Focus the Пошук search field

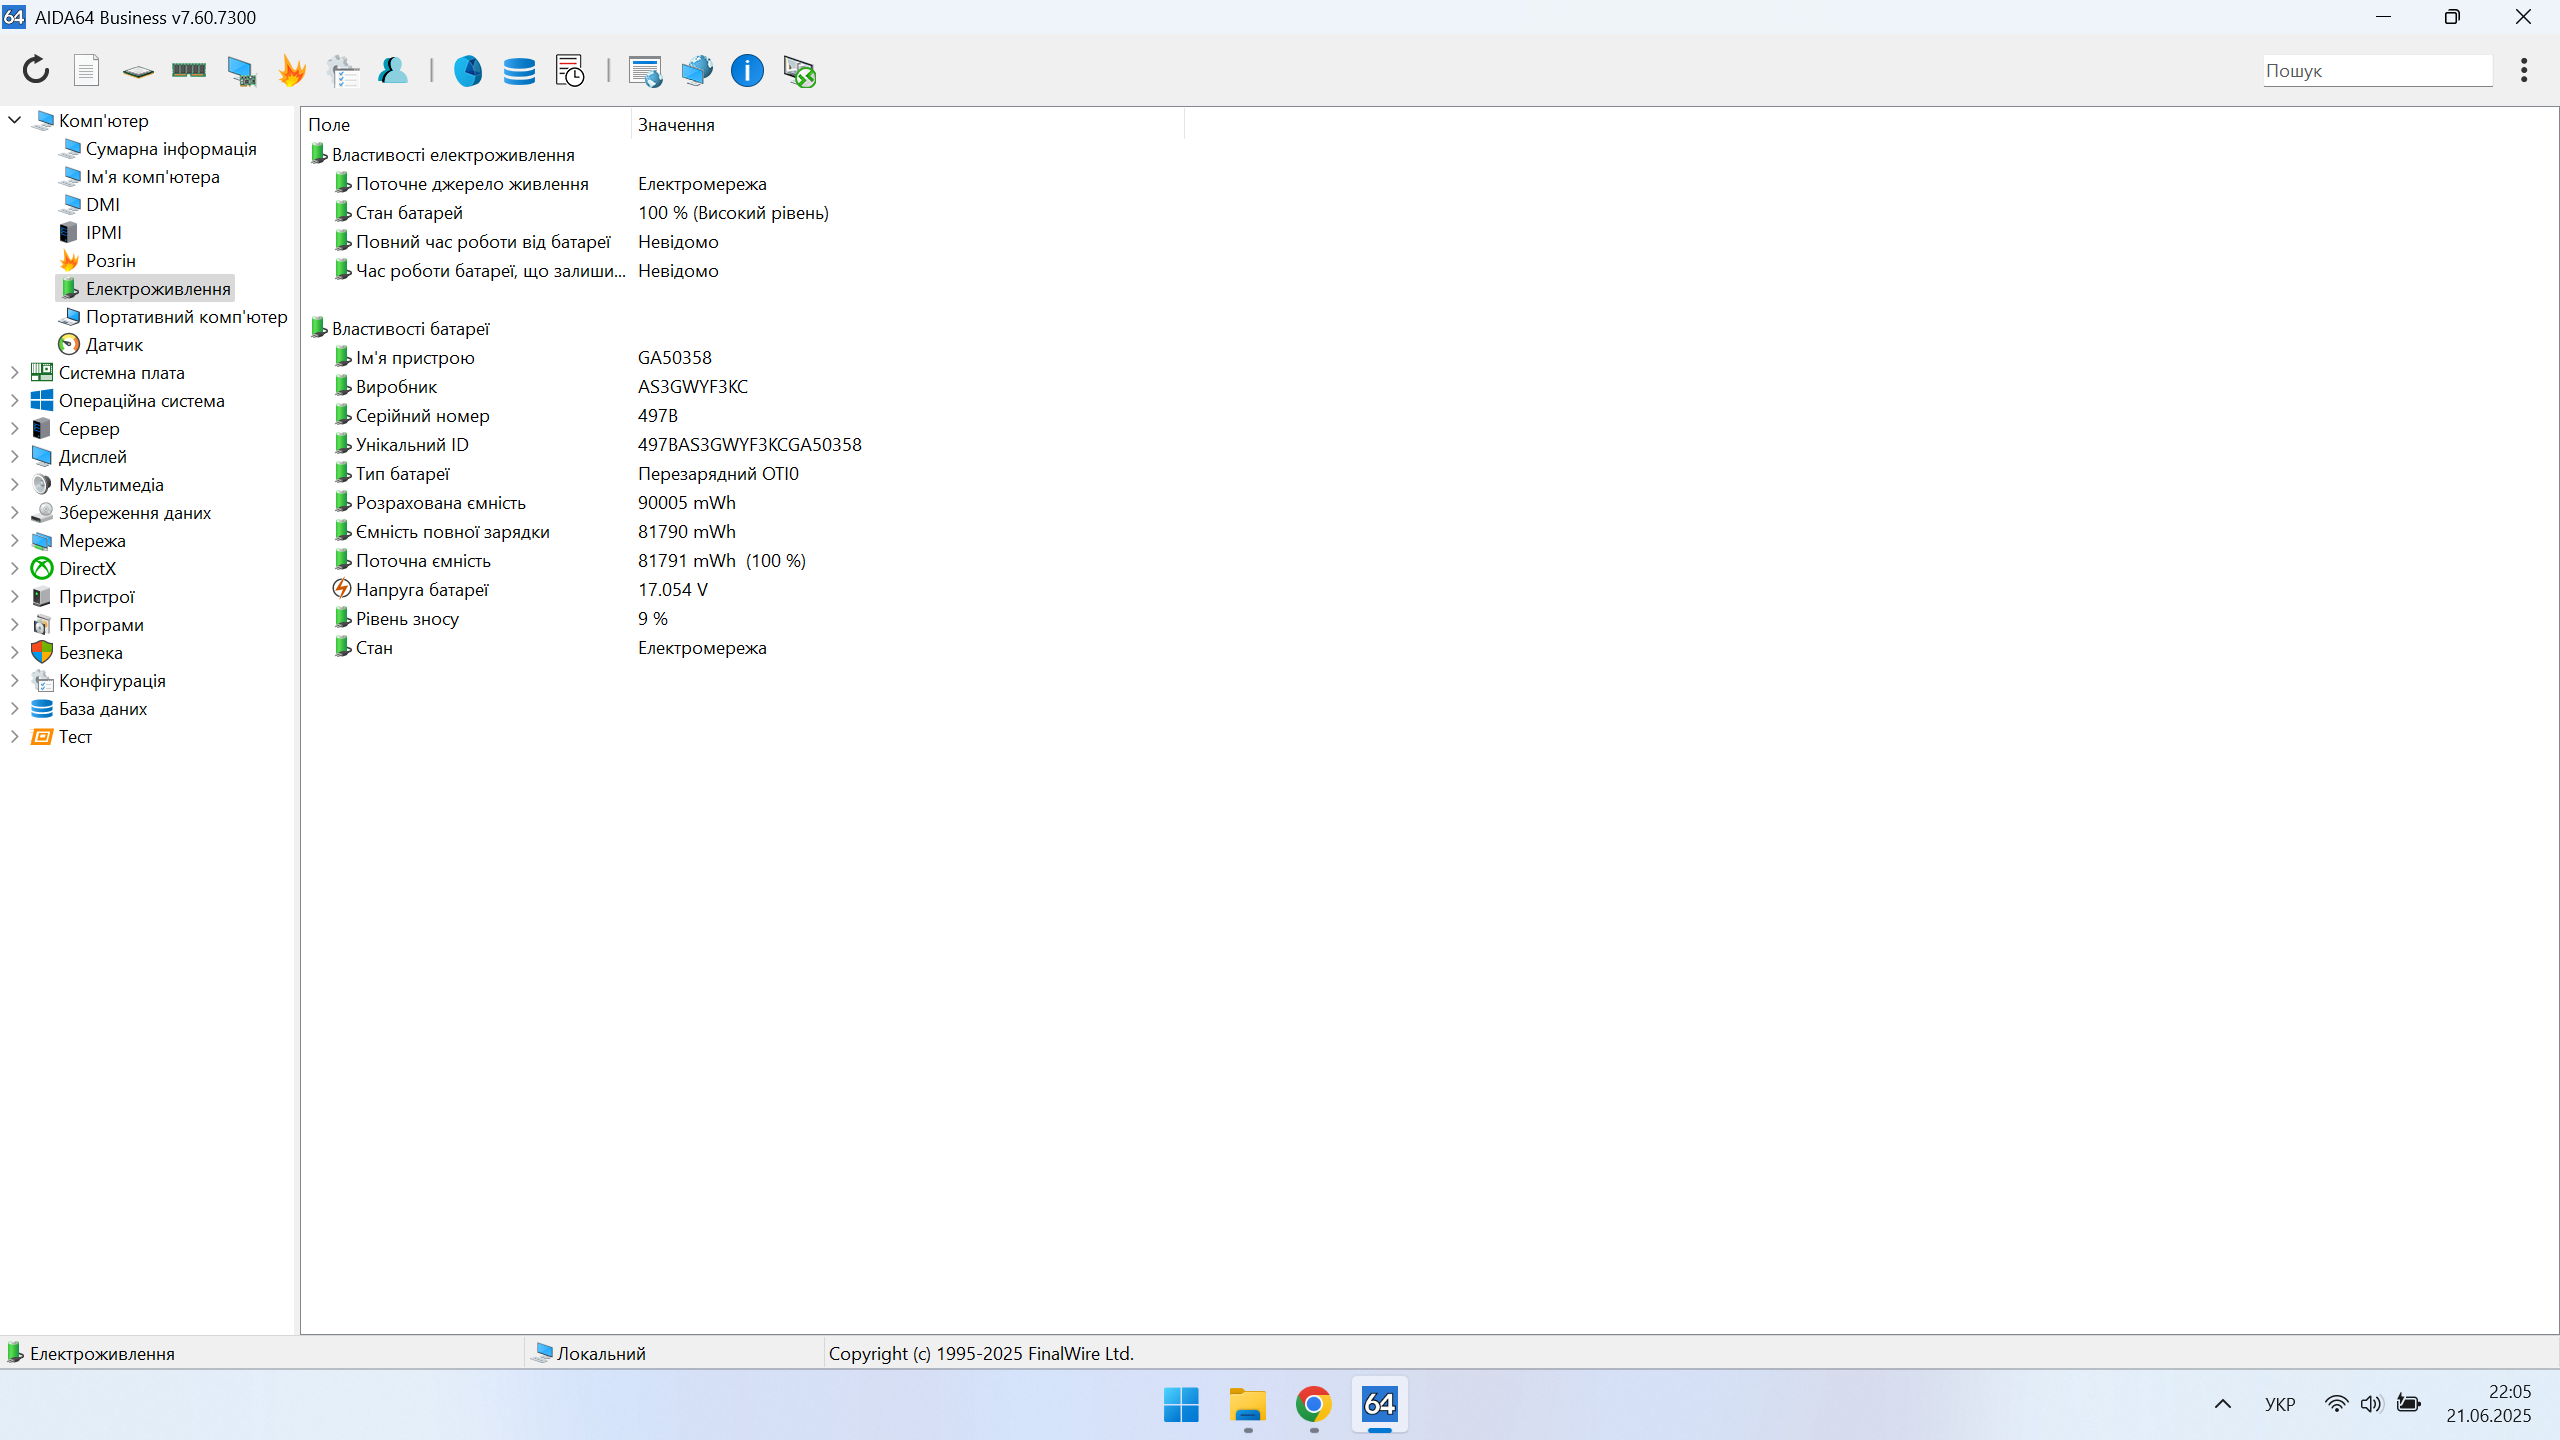point(2378,71)
